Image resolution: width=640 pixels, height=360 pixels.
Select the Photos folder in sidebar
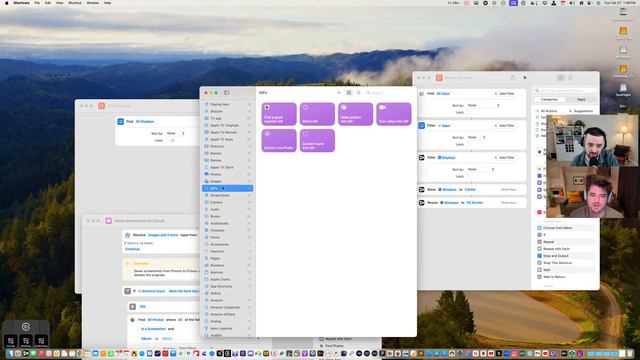tap(228, 174)
